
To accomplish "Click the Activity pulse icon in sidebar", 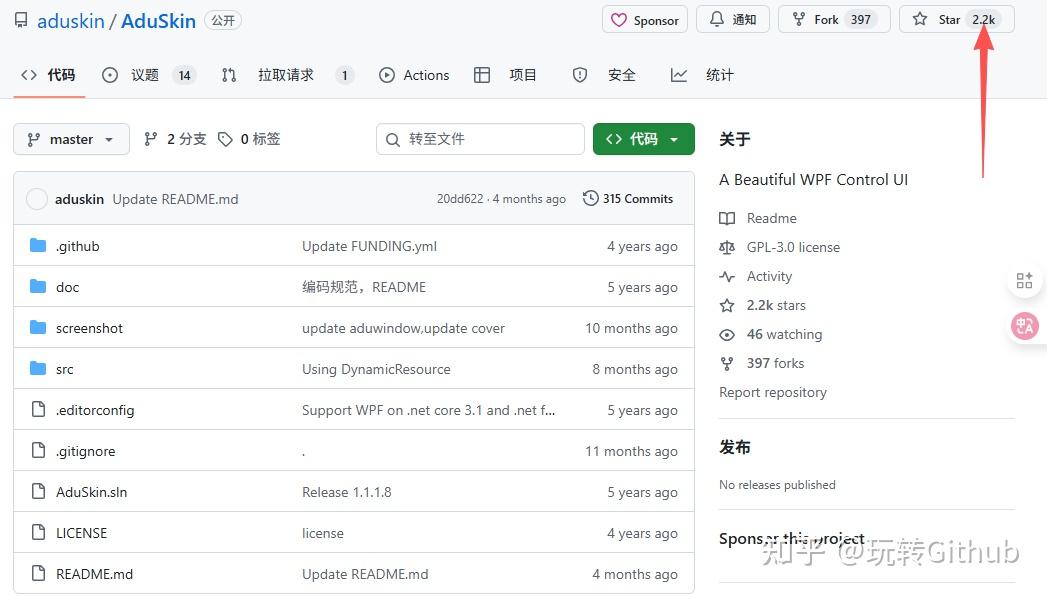I will pyautogui.click(x=727, y=276).
